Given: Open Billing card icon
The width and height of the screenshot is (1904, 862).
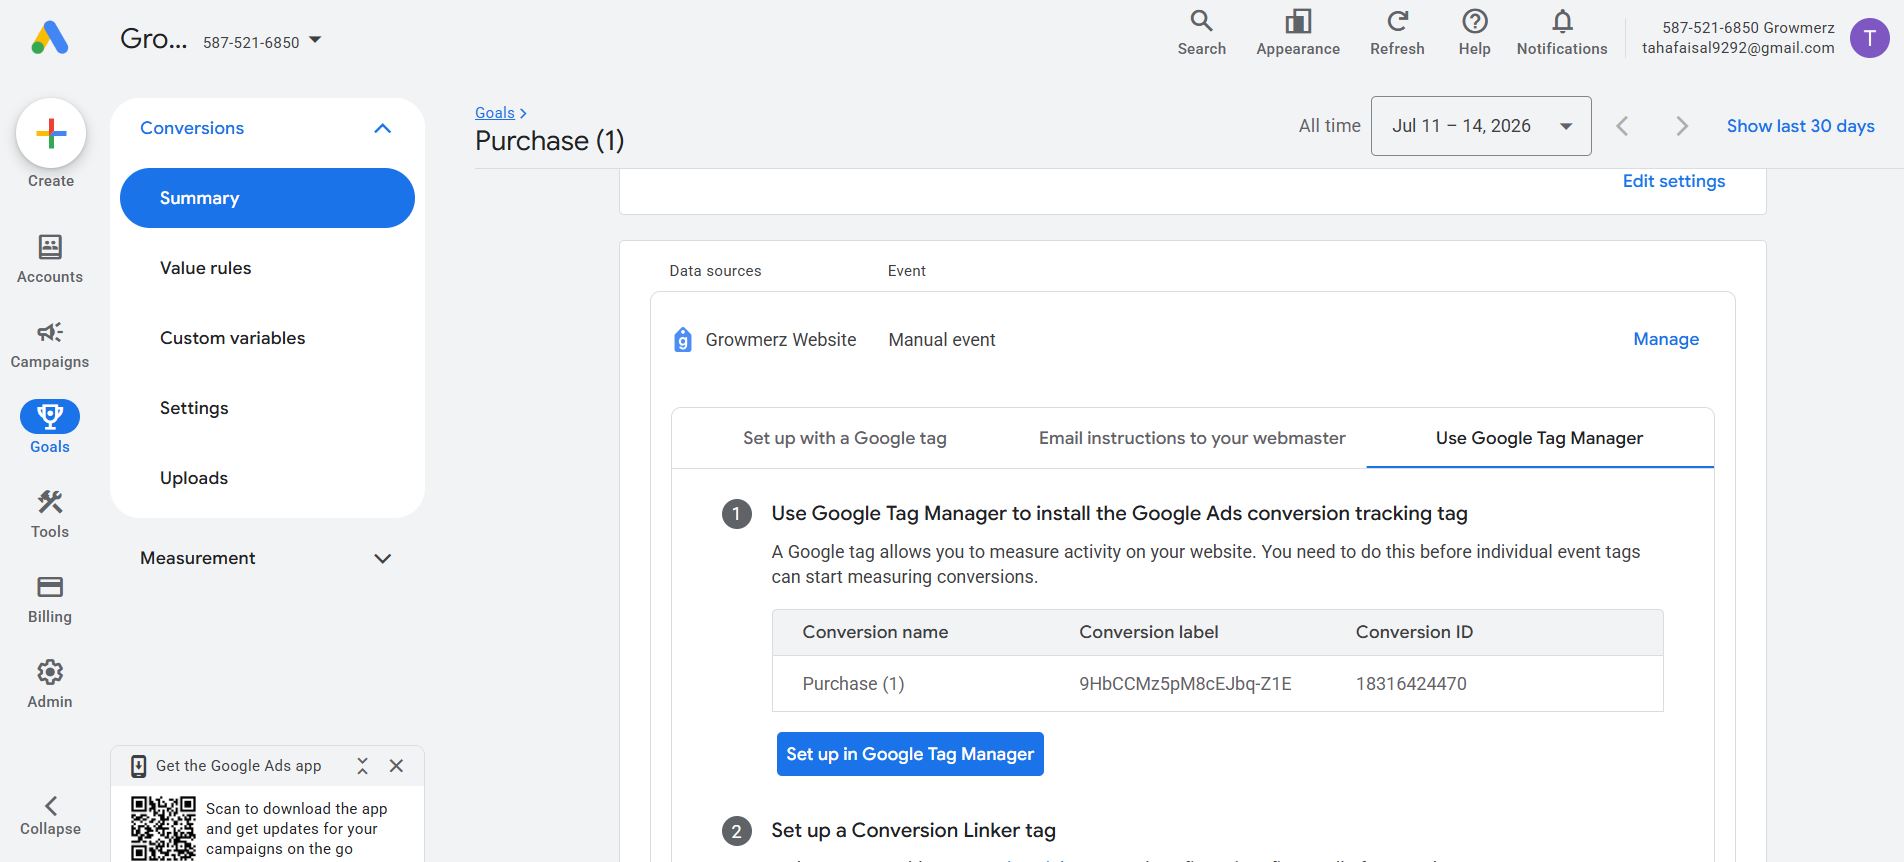Looking at the screenshot, I should coord(50,586).
